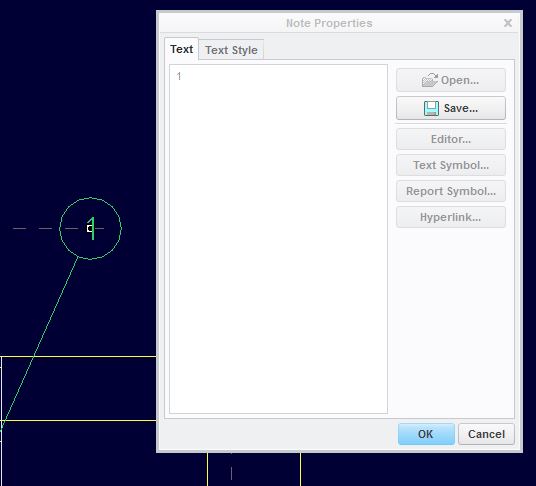Click the Report Symbol... button
This screenshot has height=486, width=536.
point(451,191)
